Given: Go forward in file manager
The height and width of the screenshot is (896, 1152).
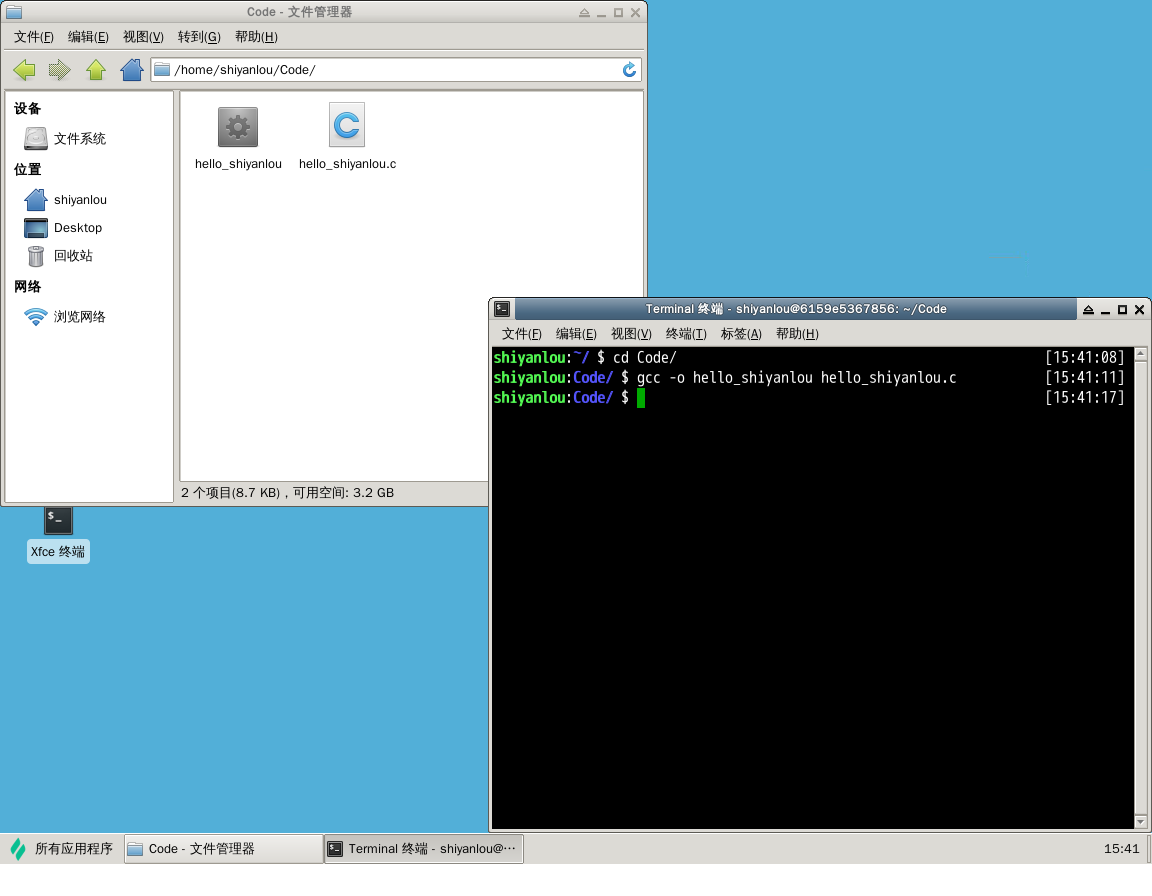Looking at the screenshot, I should [60, 70].
